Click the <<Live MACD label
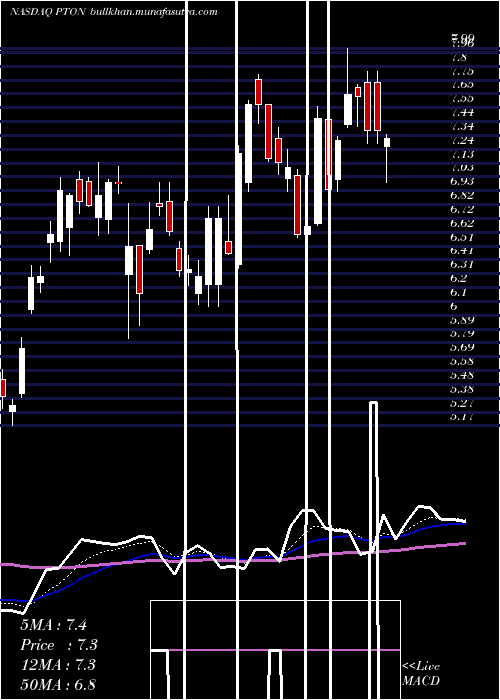Viewport: 500px width, 700px height. pyautogui.click(x=421, y=673)
